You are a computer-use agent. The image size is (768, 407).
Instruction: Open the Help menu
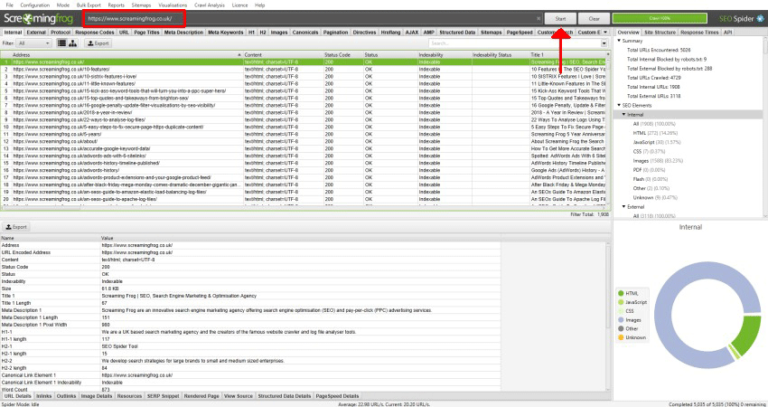pyautogui.click(x=260, y=5)
